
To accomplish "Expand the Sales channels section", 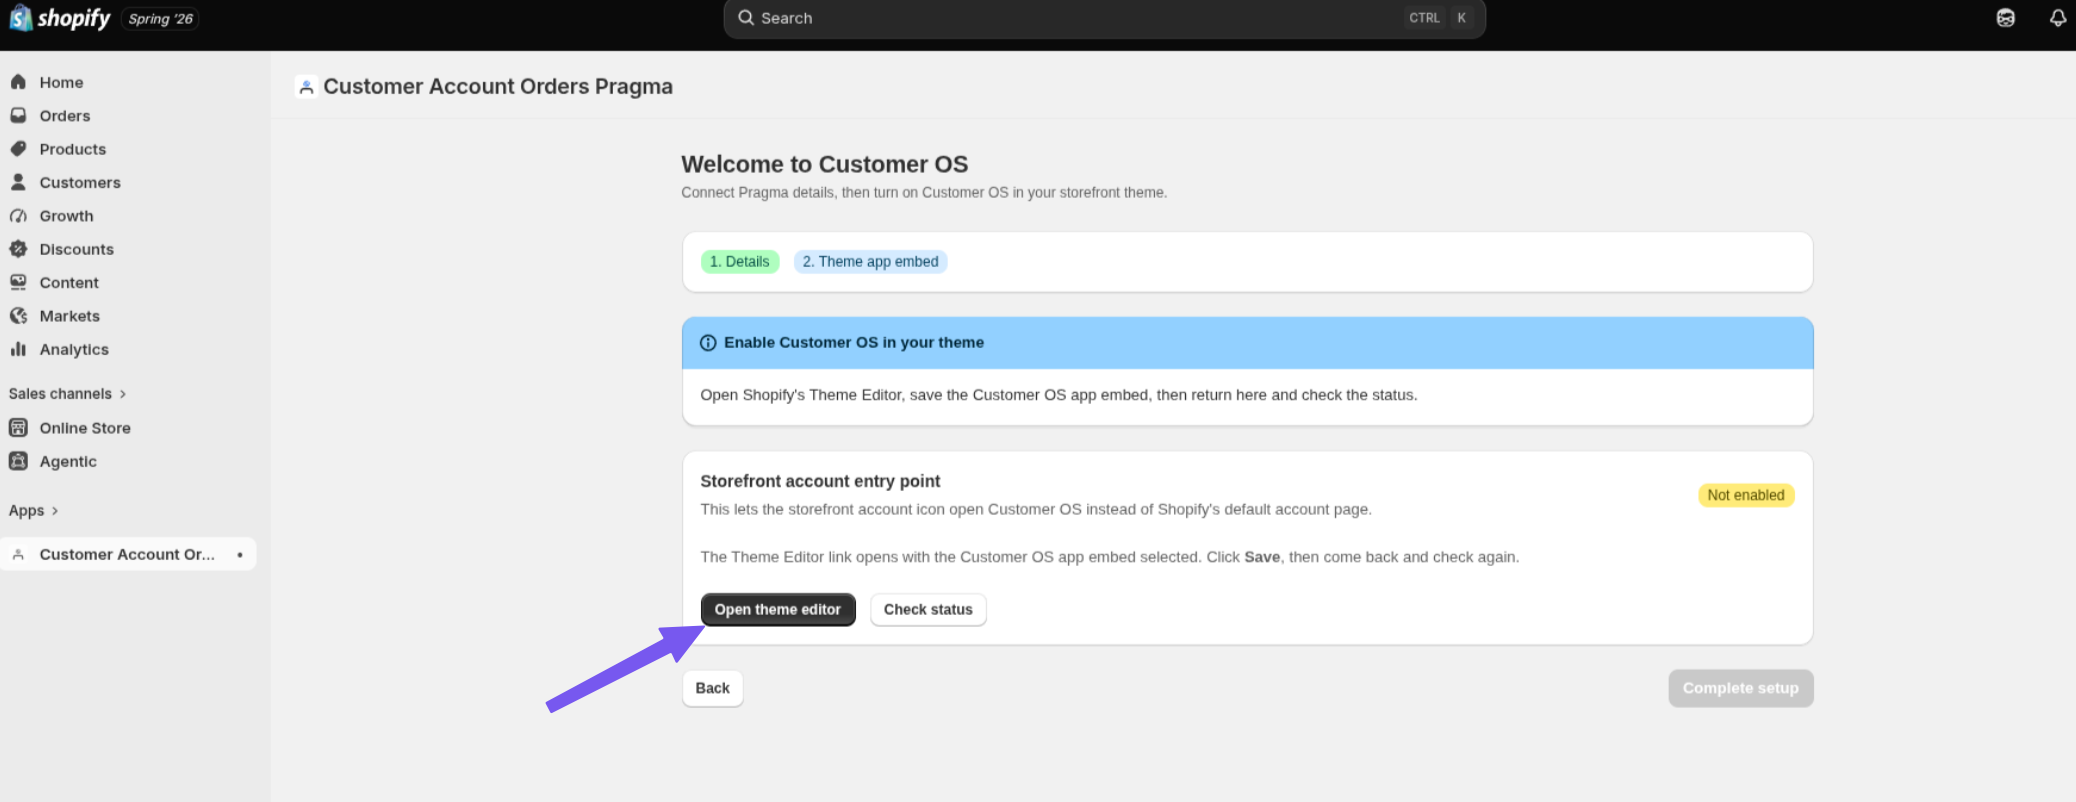I will tap(67, 394).
